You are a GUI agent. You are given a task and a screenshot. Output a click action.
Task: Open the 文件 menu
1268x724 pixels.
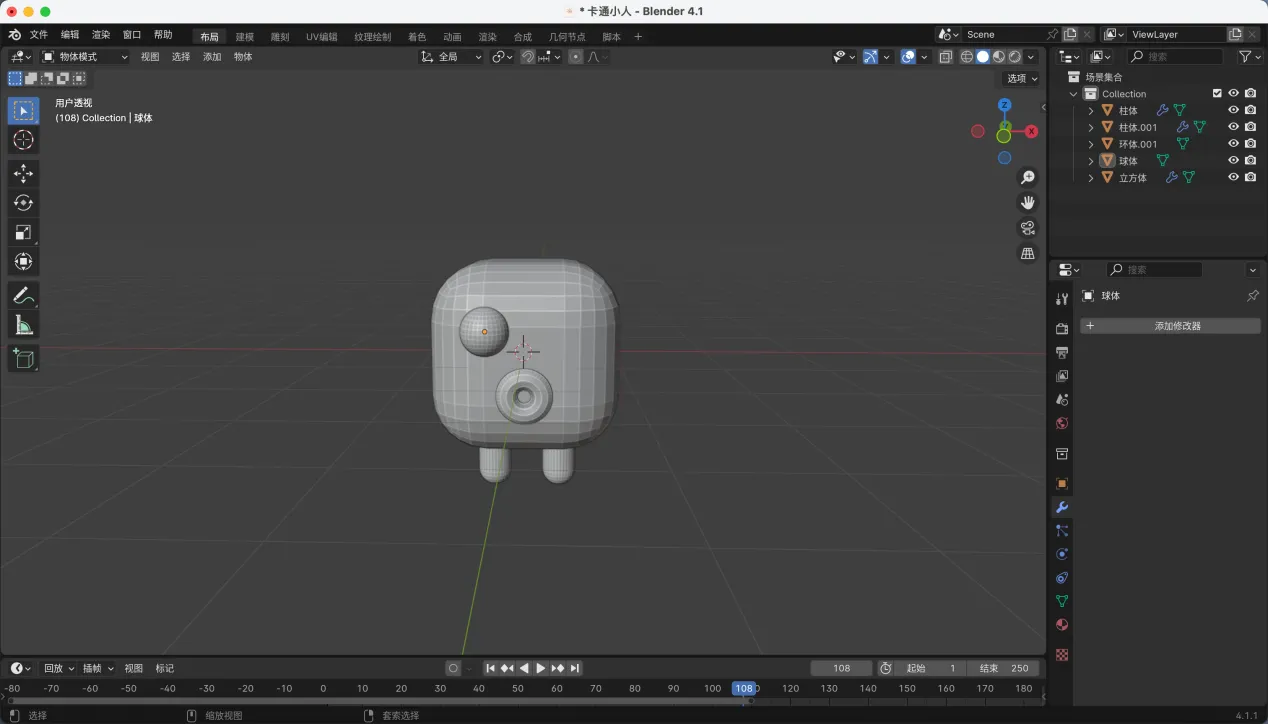[39, 35]
